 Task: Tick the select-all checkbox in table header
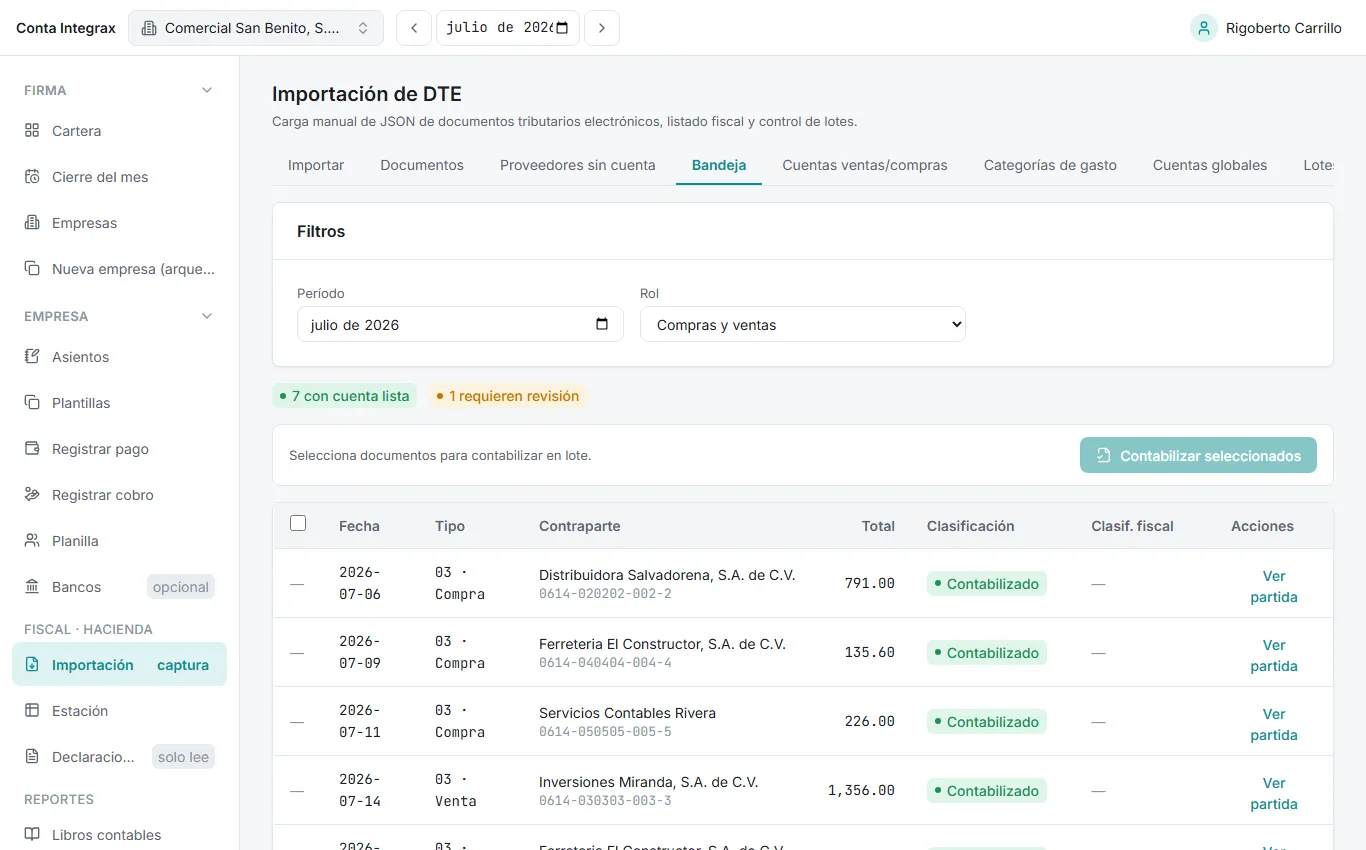coord(298,523)
